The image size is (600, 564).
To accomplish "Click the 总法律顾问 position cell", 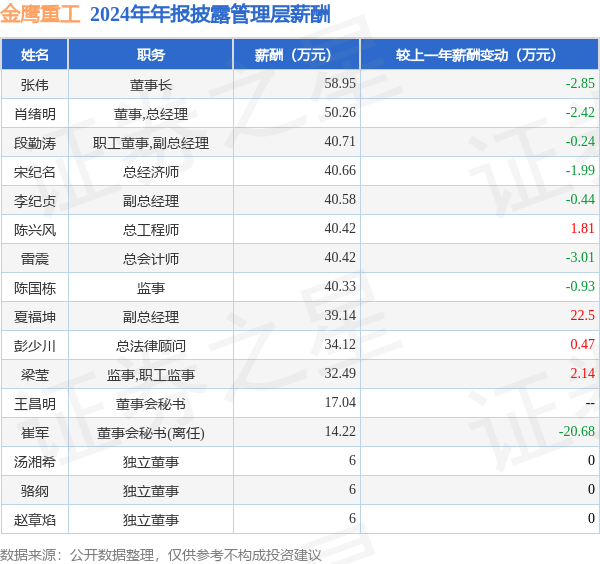I will (x=151, y=347).
